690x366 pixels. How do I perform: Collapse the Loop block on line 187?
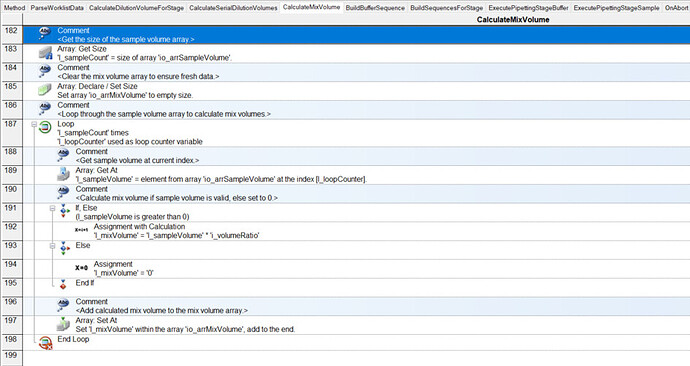[34, 124]
